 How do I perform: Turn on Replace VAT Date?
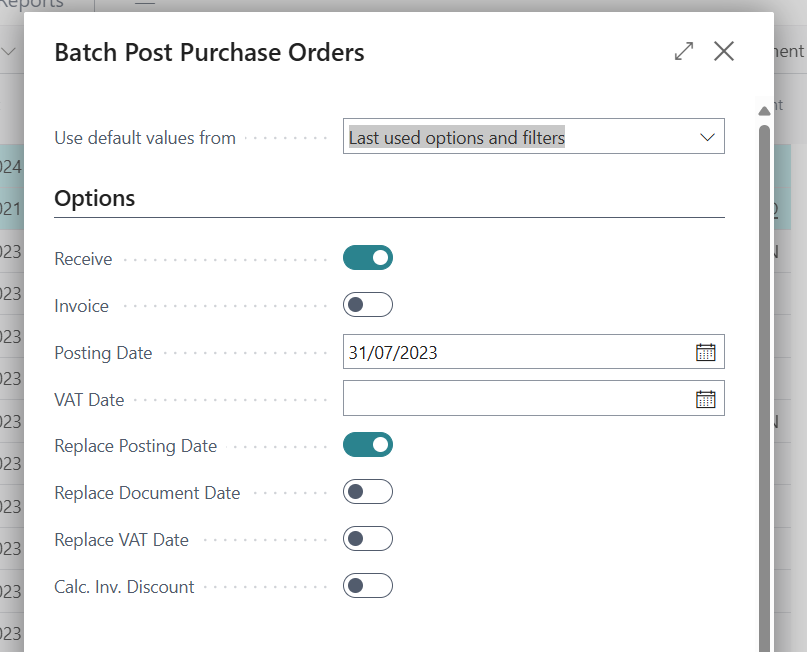point(368,539)
